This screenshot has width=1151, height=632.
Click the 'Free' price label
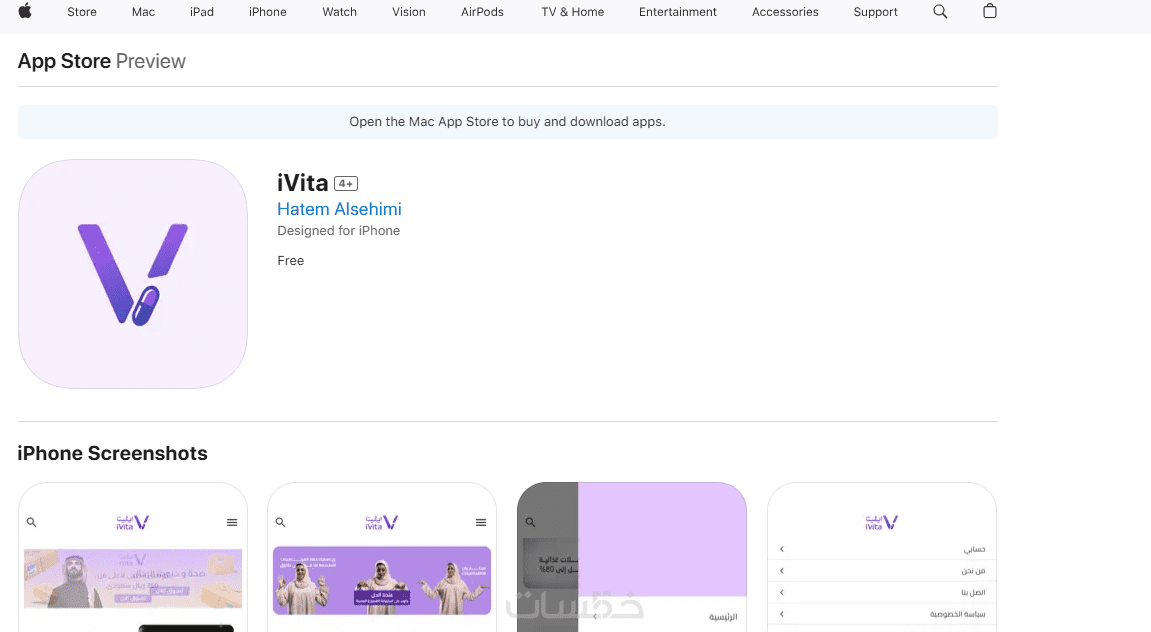pyautogui.click(x=291, y=261)
